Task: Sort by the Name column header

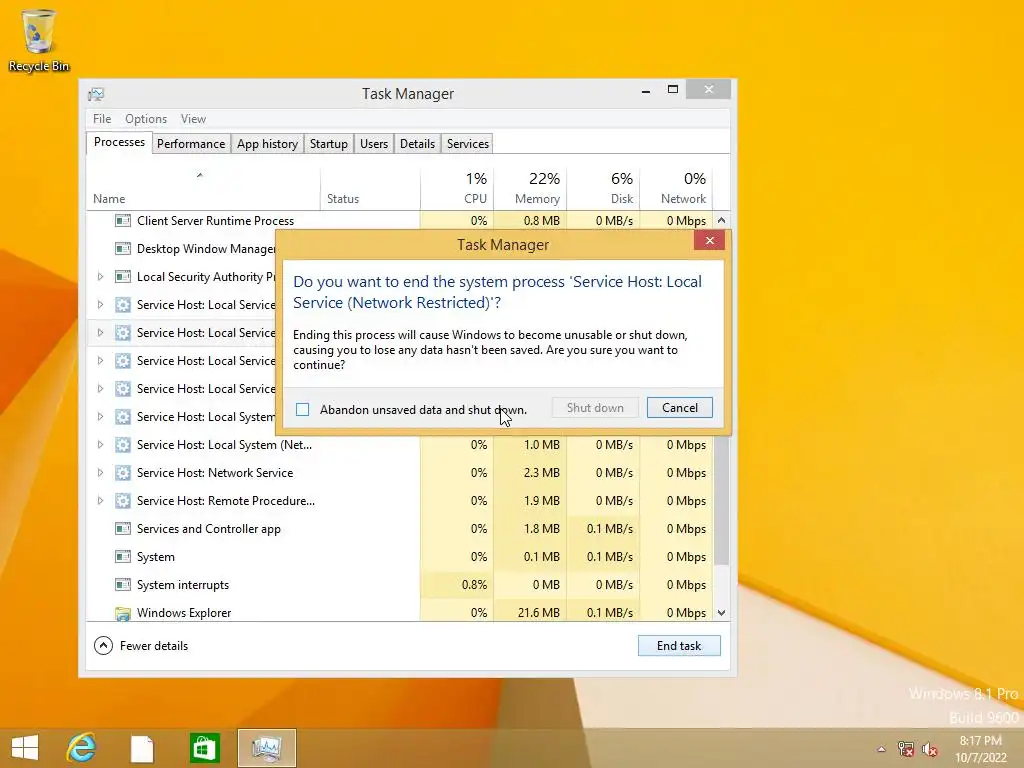Action: tap(202, 189)
